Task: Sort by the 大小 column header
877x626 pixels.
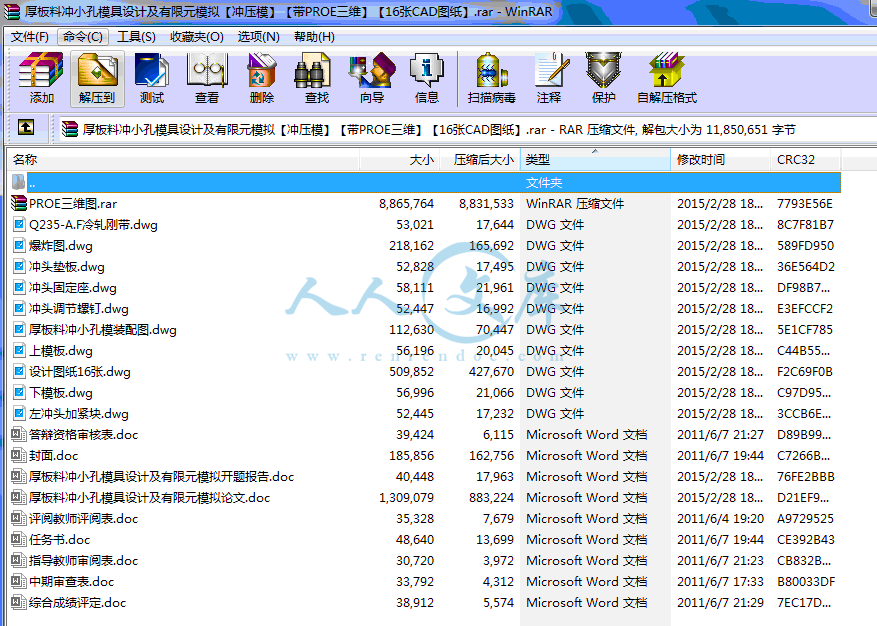Action: tap(399, 159)
